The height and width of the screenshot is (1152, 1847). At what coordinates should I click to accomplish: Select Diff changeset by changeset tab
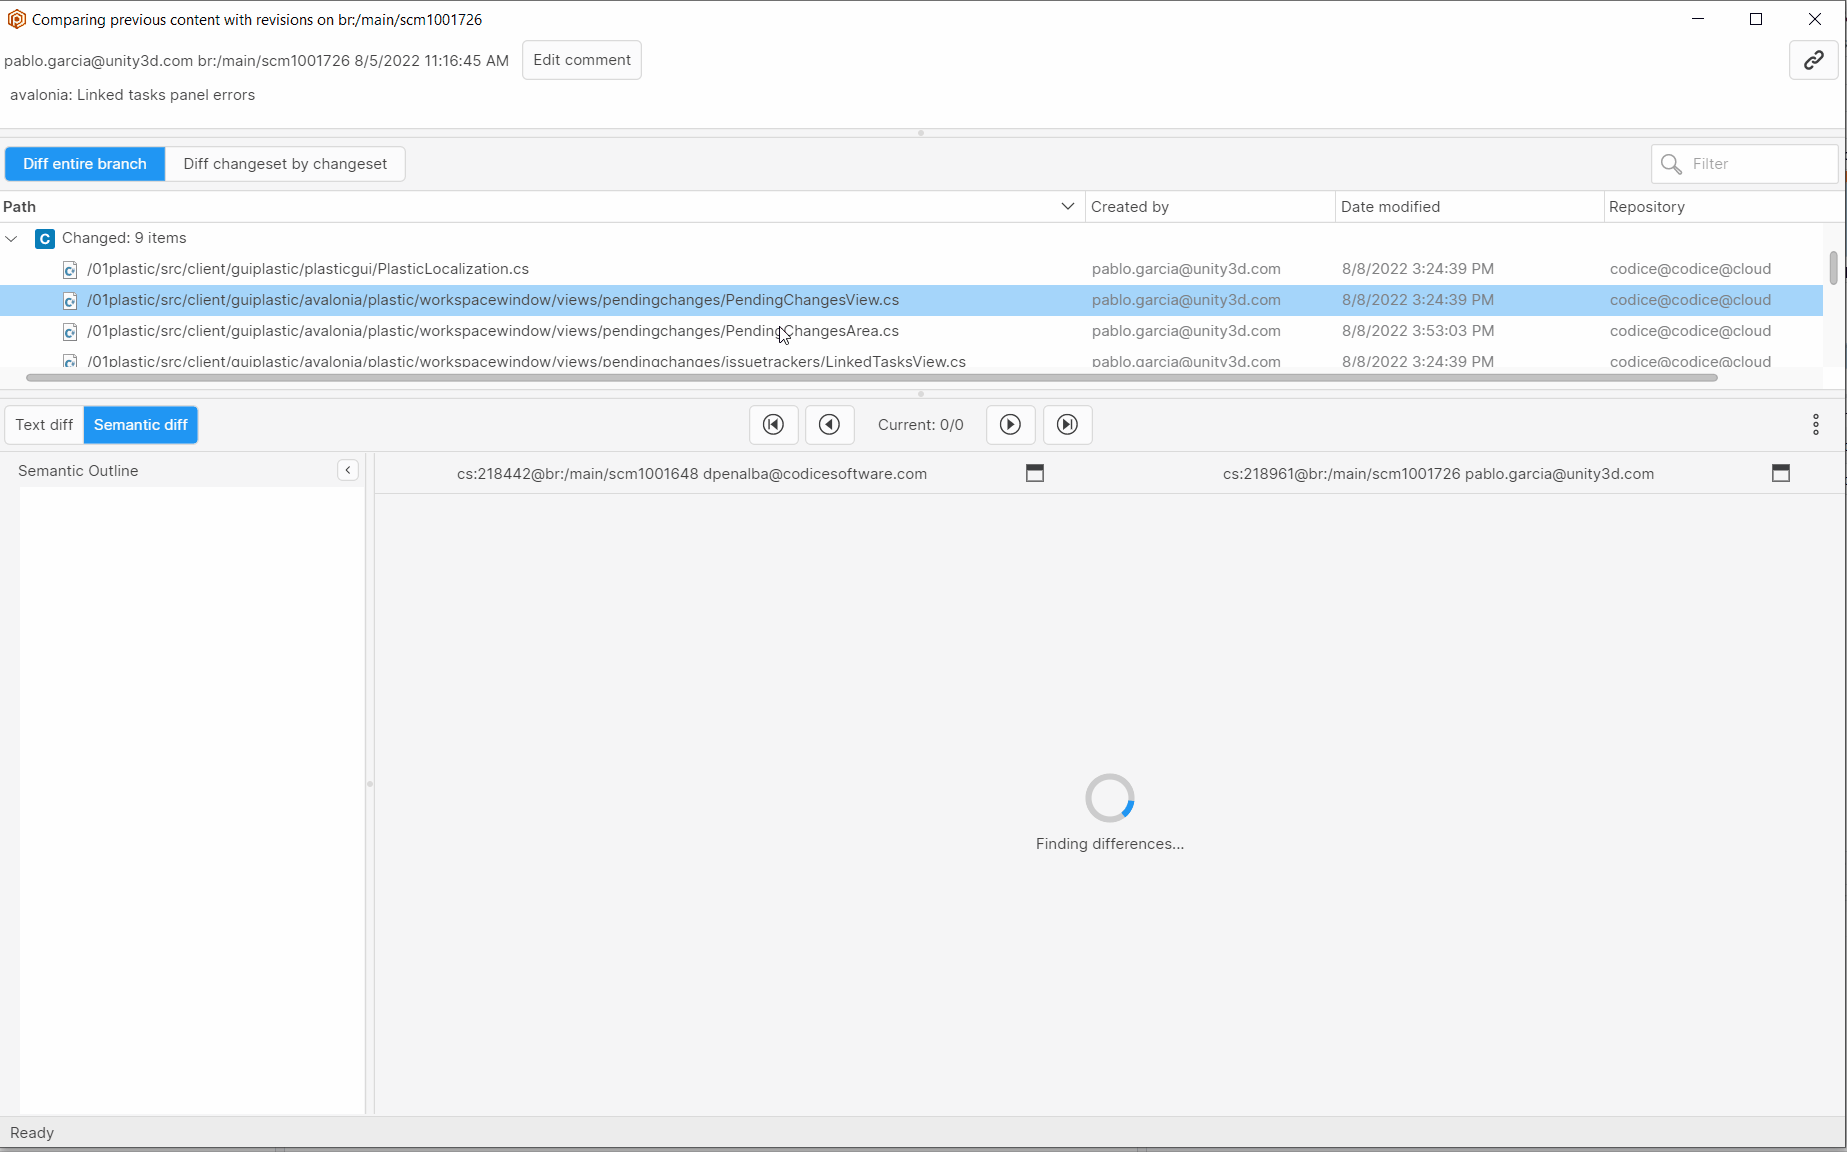[285, 163]
